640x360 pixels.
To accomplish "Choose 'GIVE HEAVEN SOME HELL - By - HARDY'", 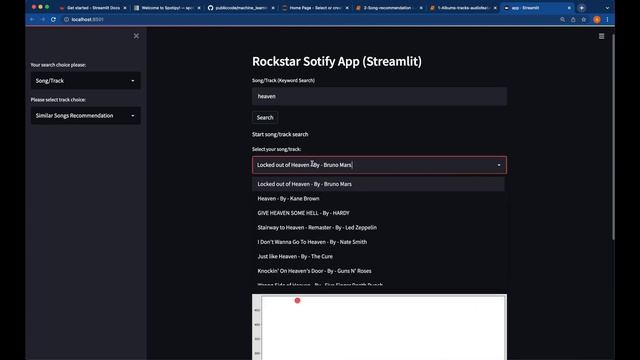I will (378, 213).
